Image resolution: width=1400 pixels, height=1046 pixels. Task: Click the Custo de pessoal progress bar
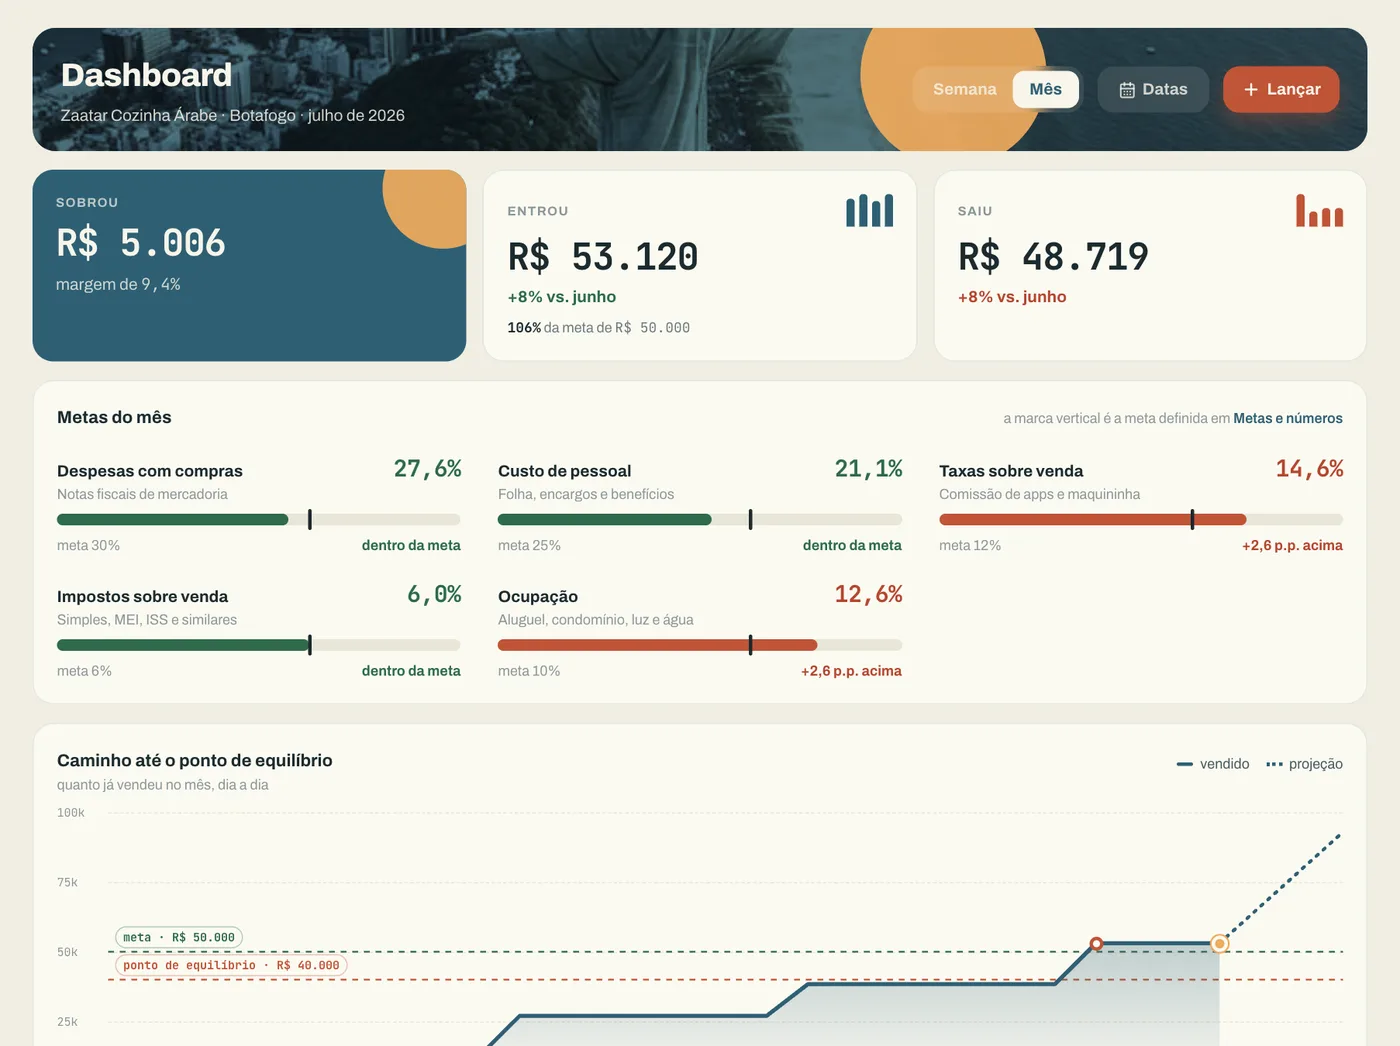[699, 519]
